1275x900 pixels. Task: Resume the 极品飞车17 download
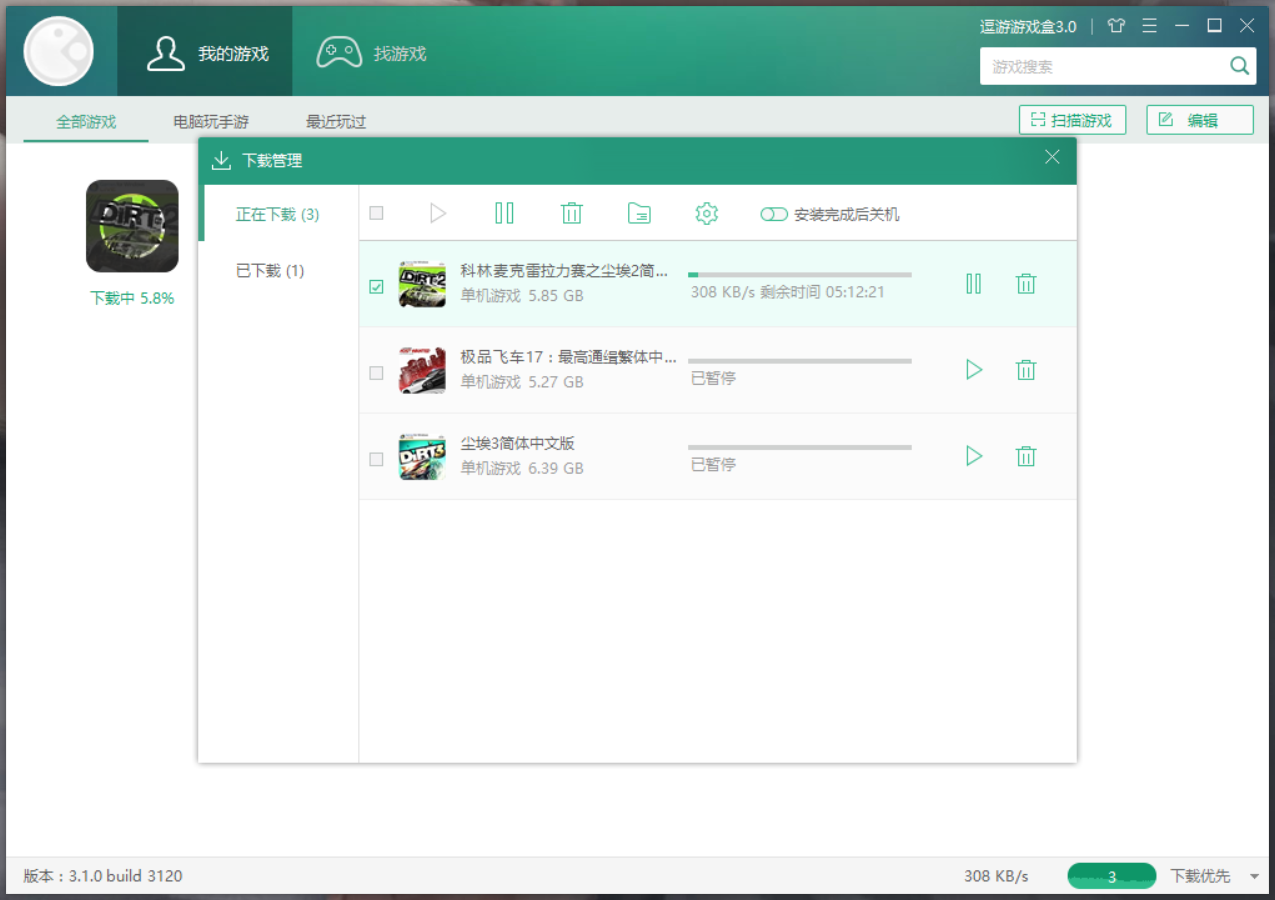click(x=973, y=370)
